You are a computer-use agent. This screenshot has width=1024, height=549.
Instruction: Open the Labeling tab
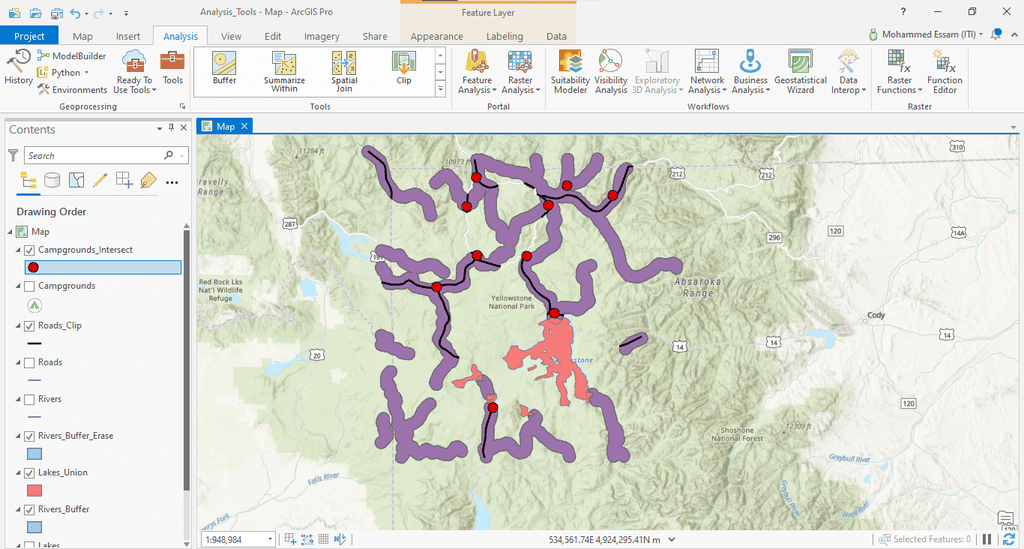click(x=504, y=36)
